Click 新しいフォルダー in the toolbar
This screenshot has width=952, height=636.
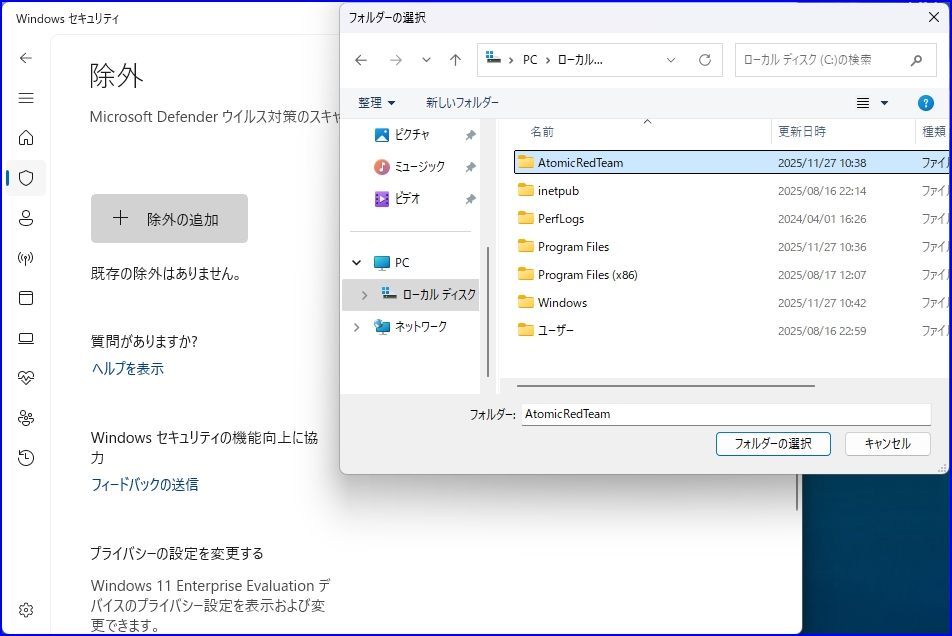(x=462, y=103)
